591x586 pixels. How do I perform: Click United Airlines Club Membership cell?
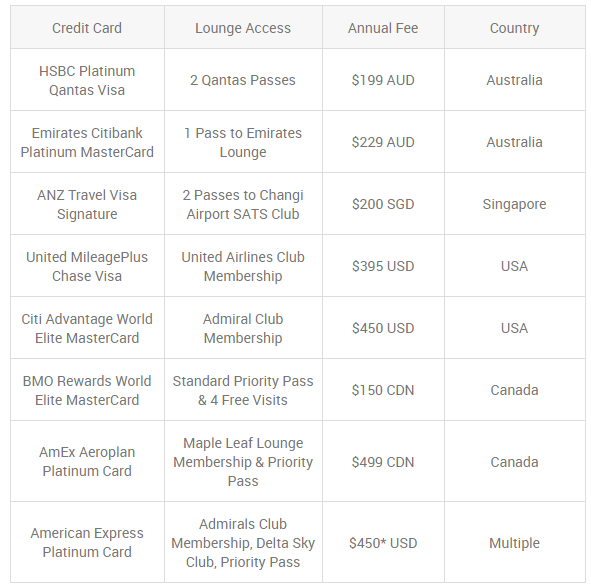click(243, 266)
